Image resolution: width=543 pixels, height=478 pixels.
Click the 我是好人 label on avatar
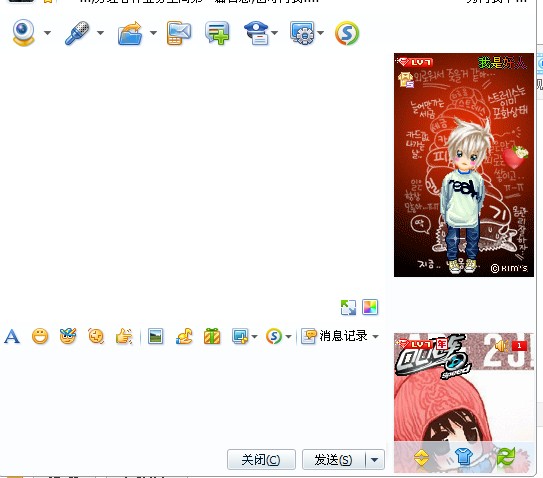[x=502, y=63]
